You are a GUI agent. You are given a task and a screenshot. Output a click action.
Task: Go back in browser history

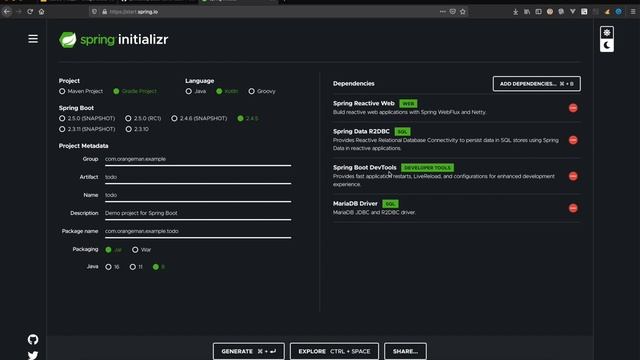(7, 11)
